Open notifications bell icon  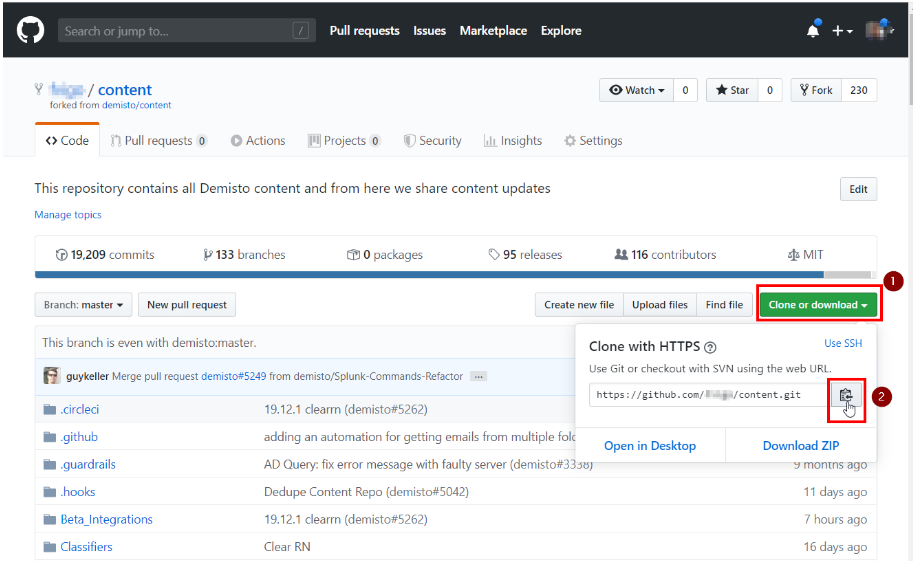[813, 30]
